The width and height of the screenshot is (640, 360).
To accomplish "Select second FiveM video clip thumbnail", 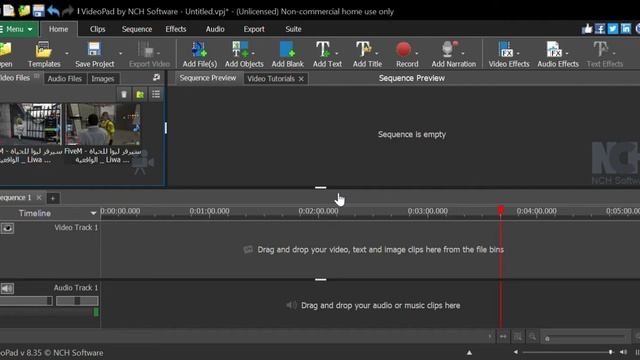I will (102, 124).
